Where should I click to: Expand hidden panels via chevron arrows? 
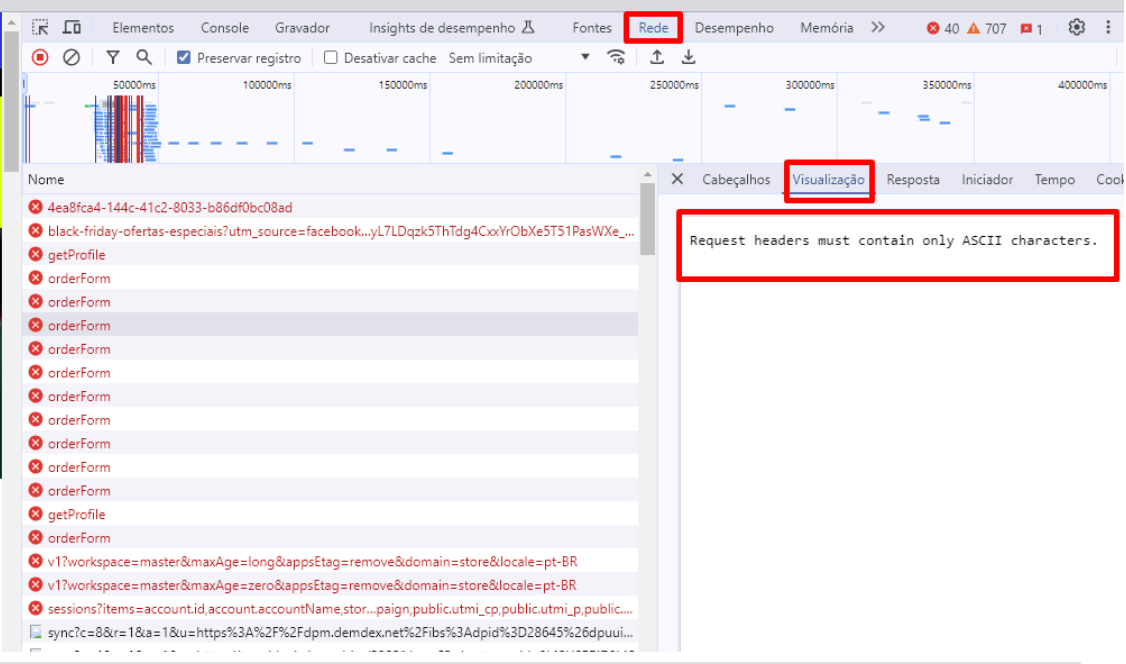(878, 27)
